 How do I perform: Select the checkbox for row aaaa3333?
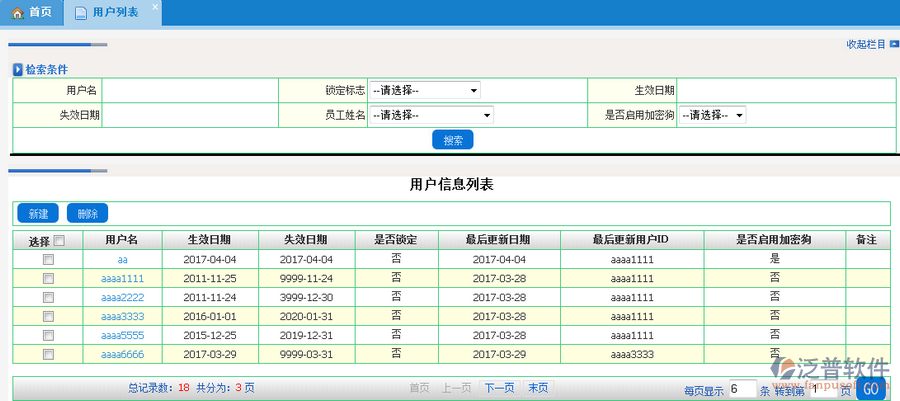click(48, 316)
